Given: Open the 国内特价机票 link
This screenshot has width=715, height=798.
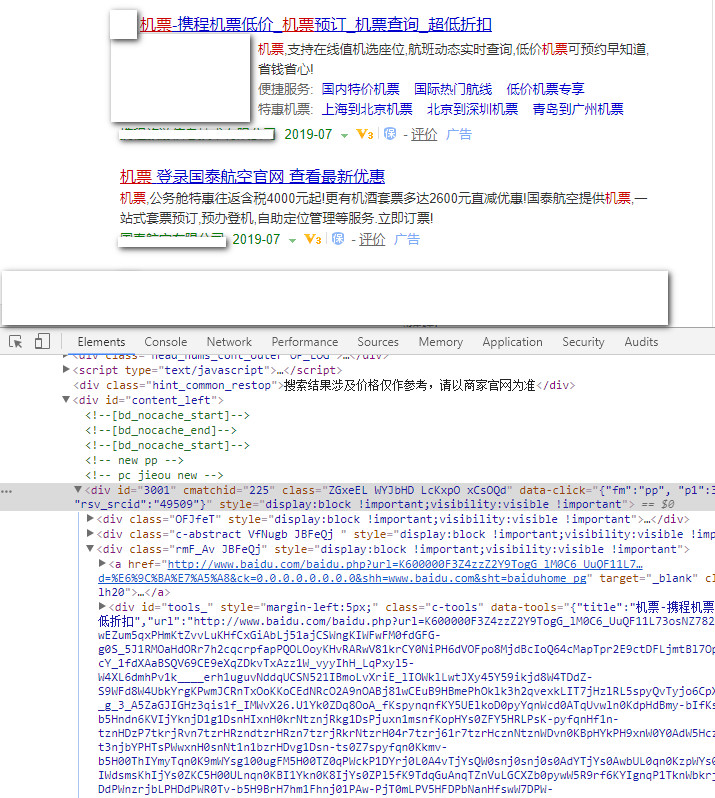Looking at the screenshot, I should [x=361, y=89].
